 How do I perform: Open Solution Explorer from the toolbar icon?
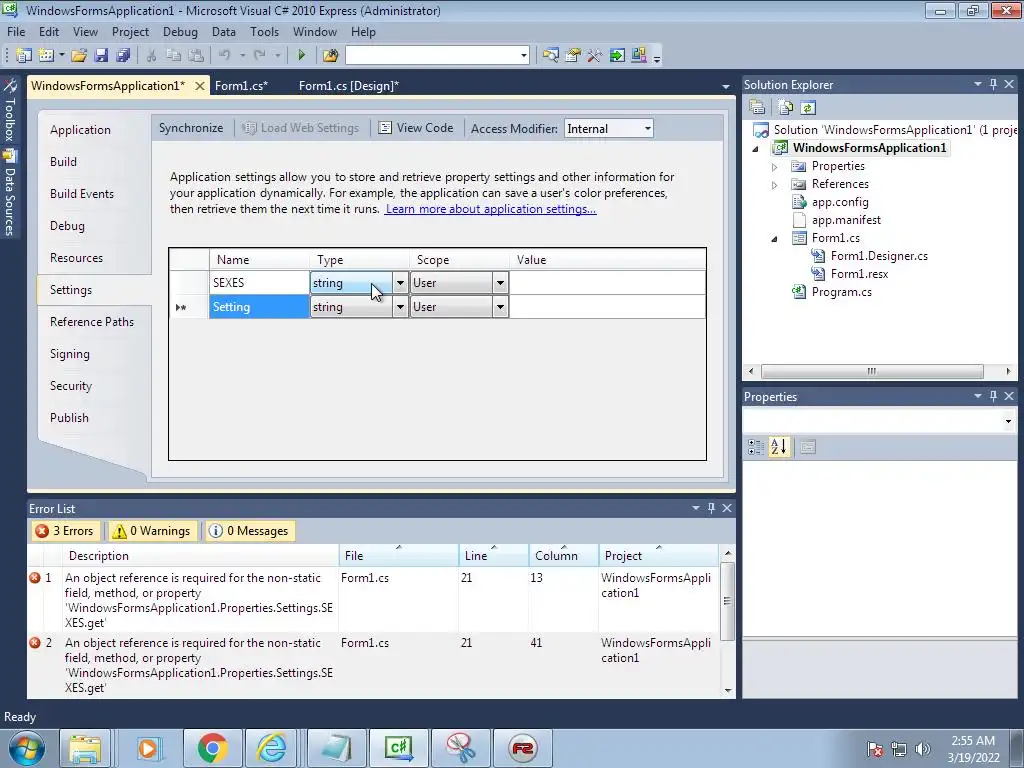click(x=551, y=56)
